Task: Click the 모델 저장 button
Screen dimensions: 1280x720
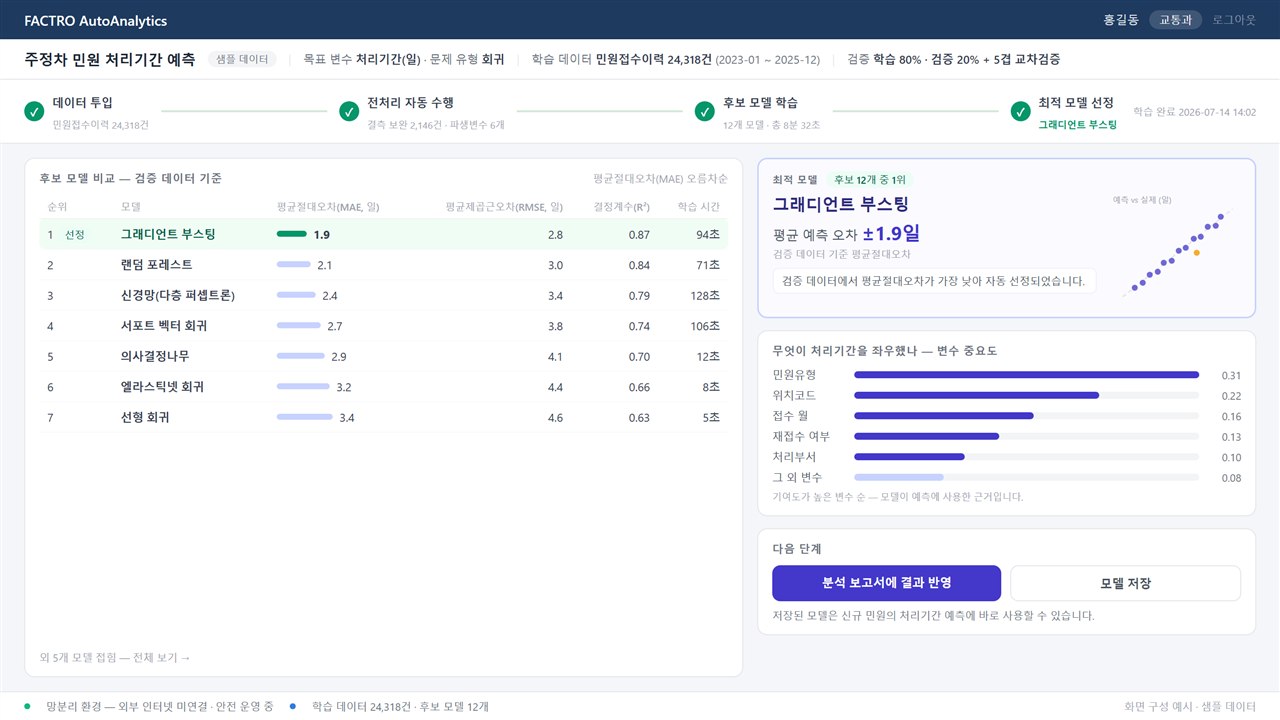Action: (1125, 583)
